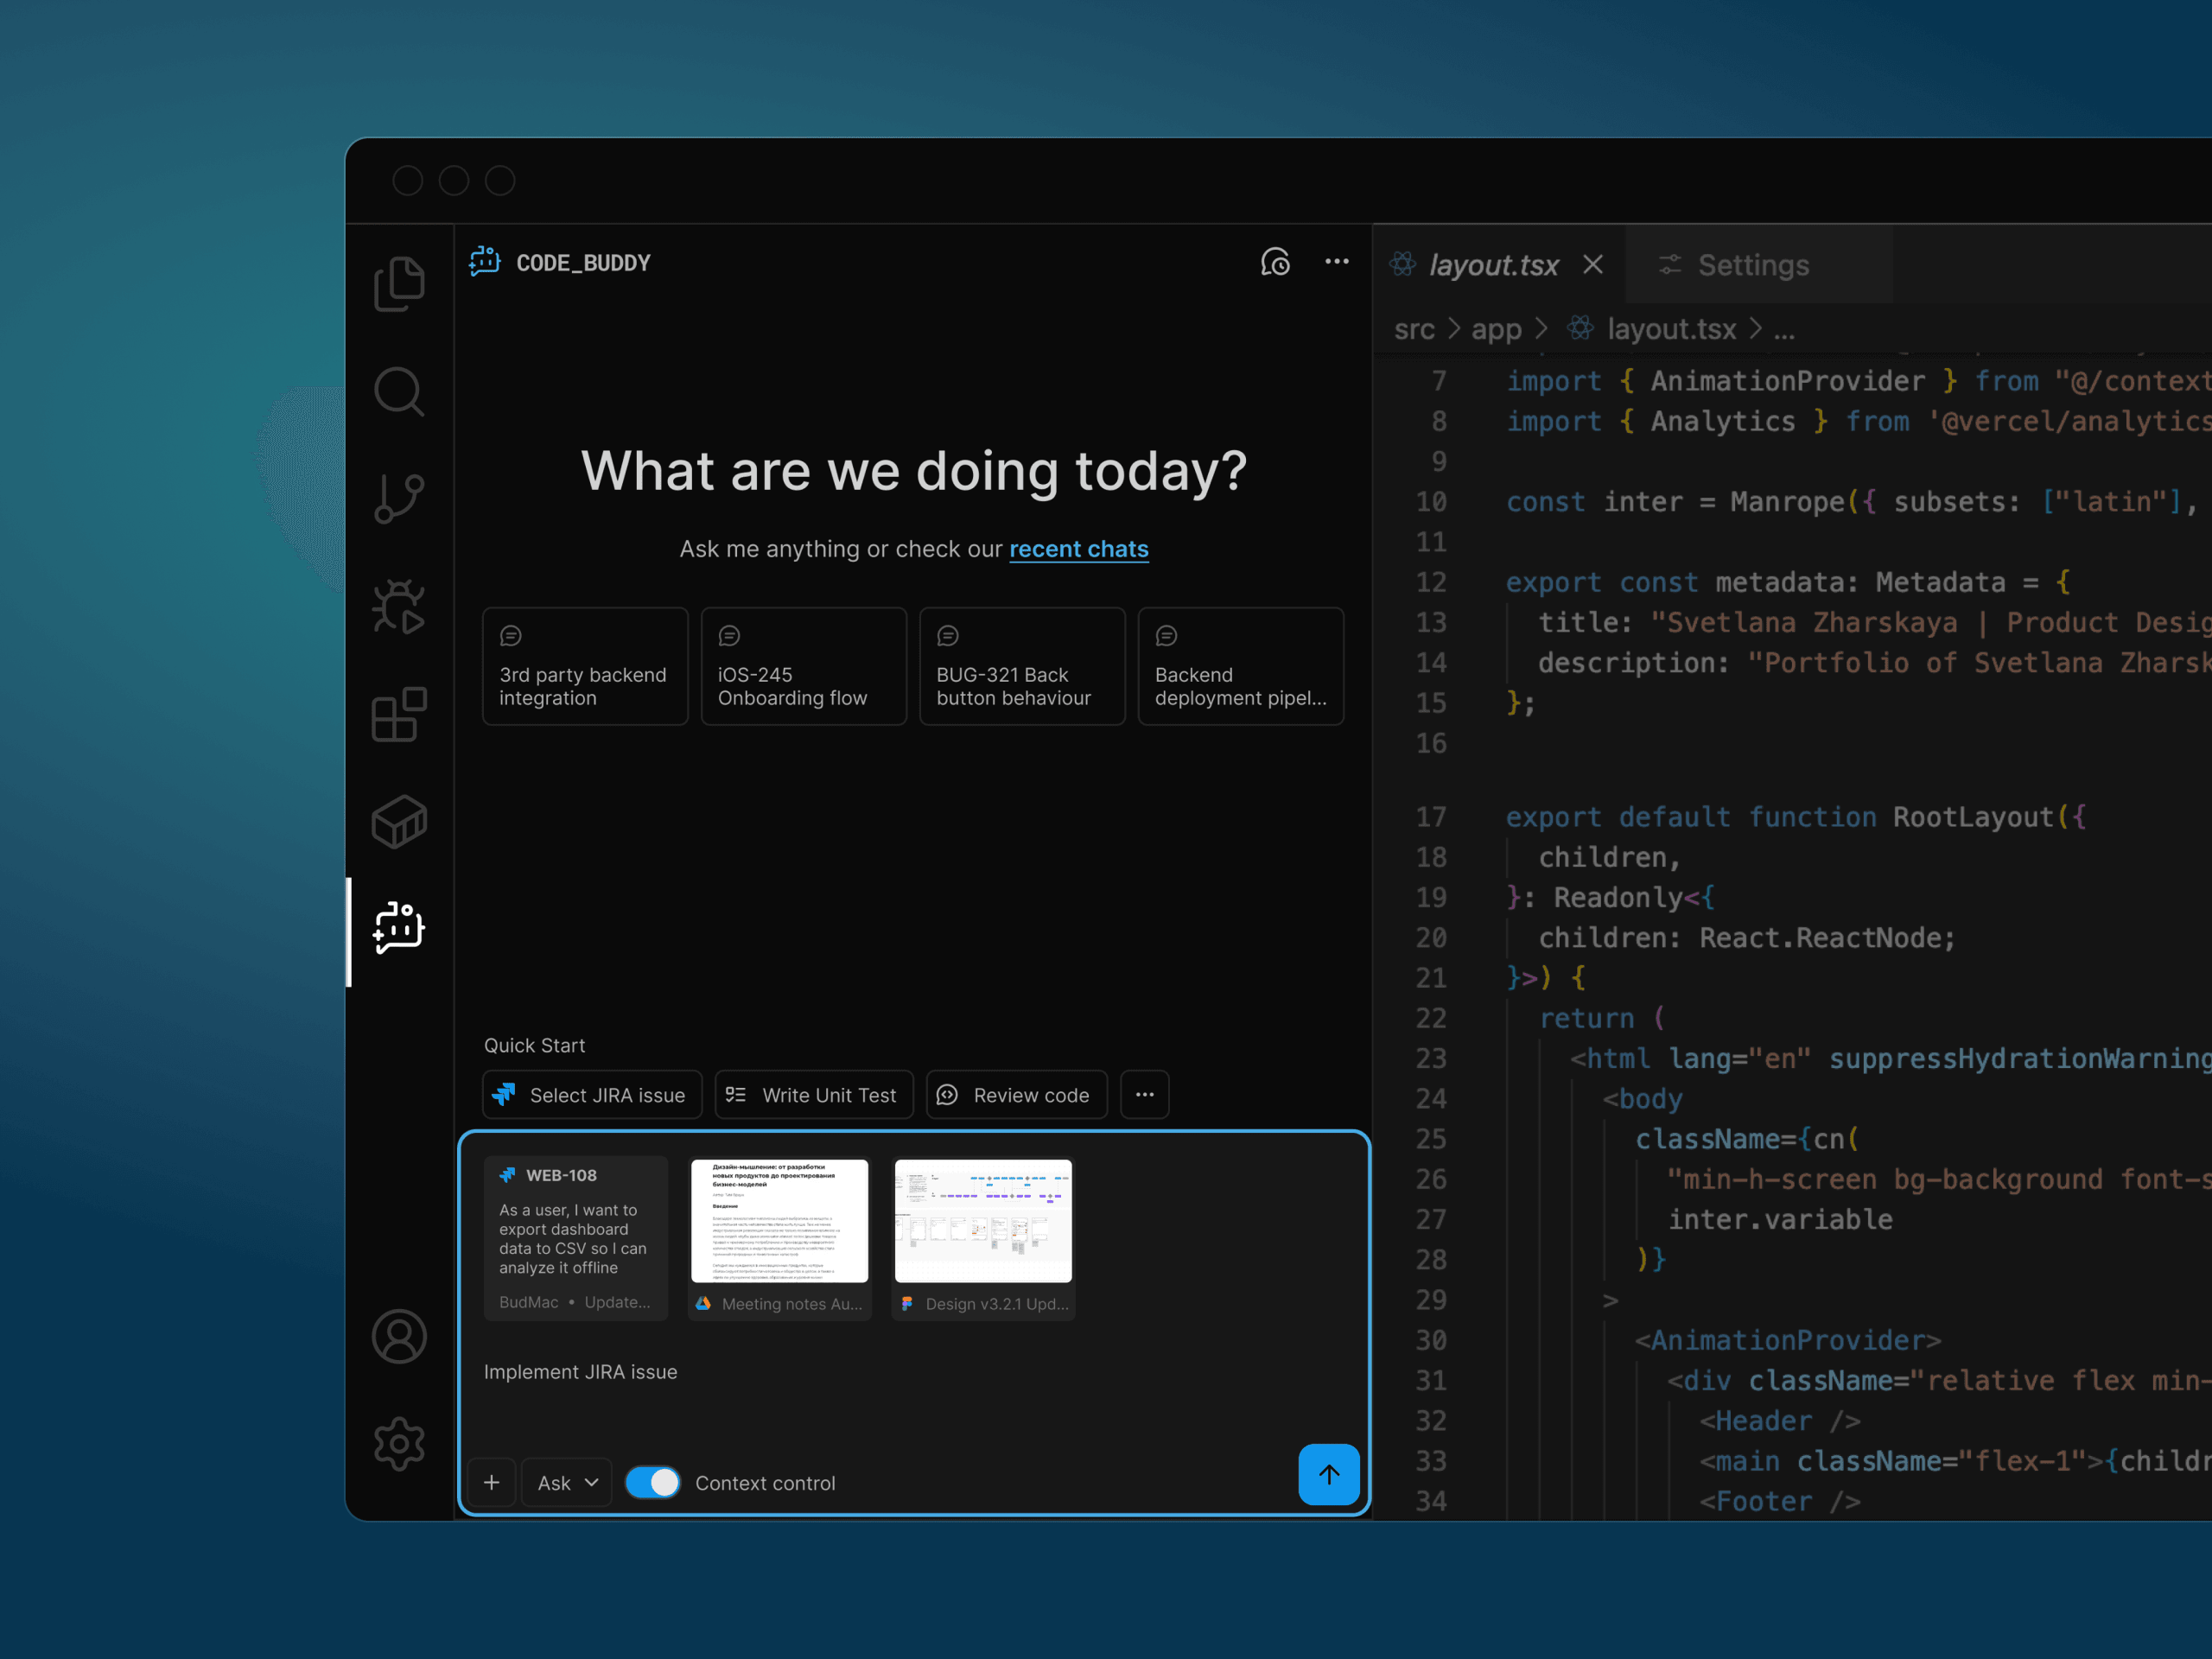The height and width of the screenshot is (1659, 2212).
Task: Open Code Buddy panel more actions menu
Action: (1337, 262)
